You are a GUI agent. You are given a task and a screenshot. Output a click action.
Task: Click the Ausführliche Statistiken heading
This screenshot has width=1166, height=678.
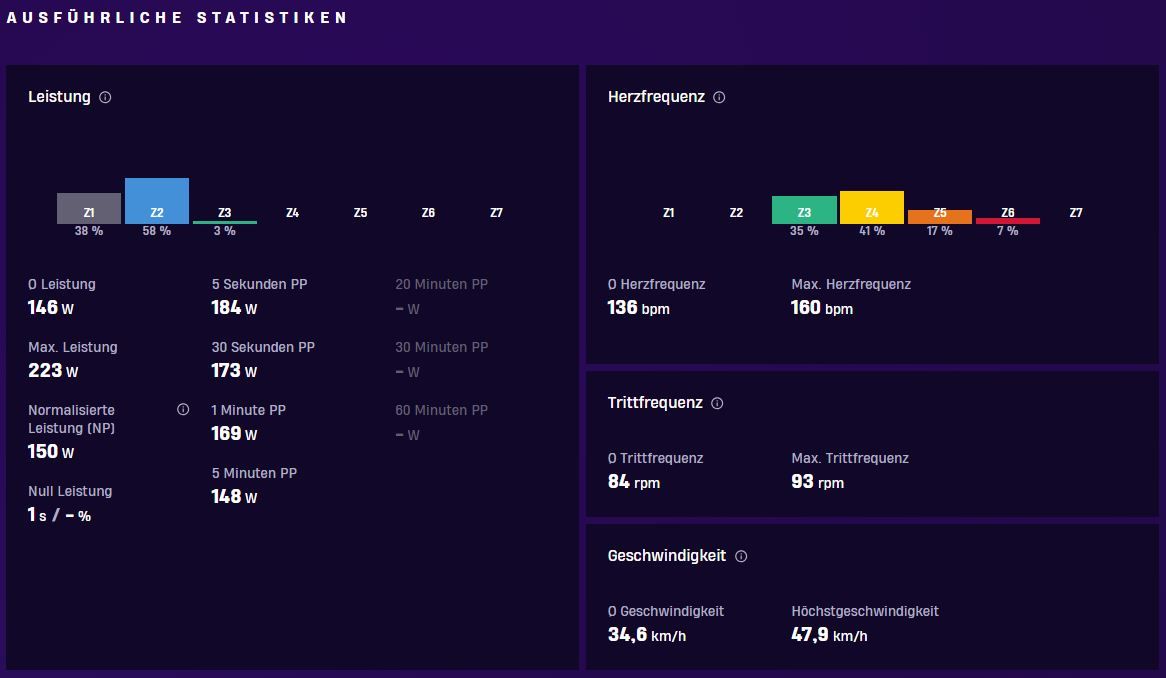click(177, 18)
